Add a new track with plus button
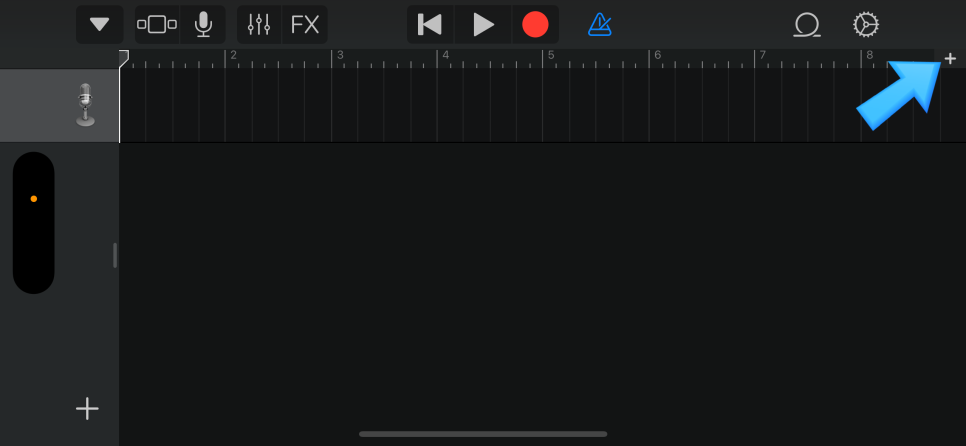 (x=87, y=408)
